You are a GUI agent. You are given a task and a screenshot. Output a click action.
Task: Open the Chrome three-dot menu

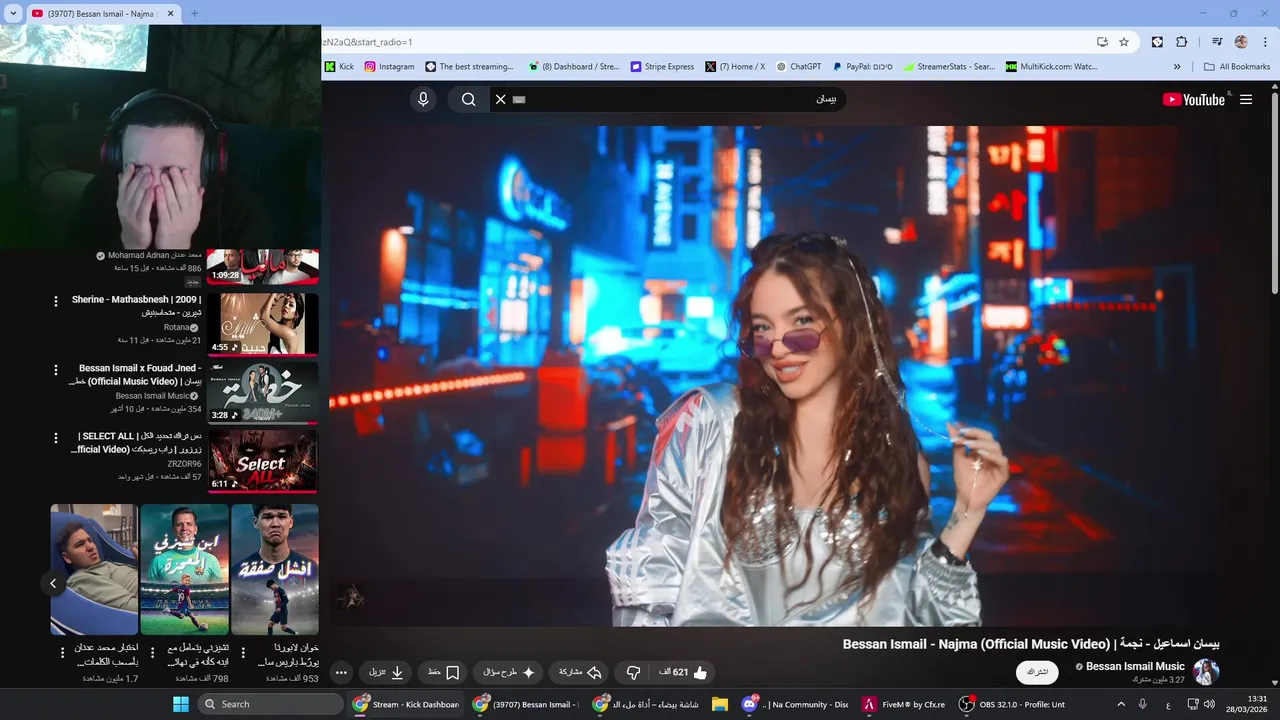pyautogui.click(x=1265, y=42)
